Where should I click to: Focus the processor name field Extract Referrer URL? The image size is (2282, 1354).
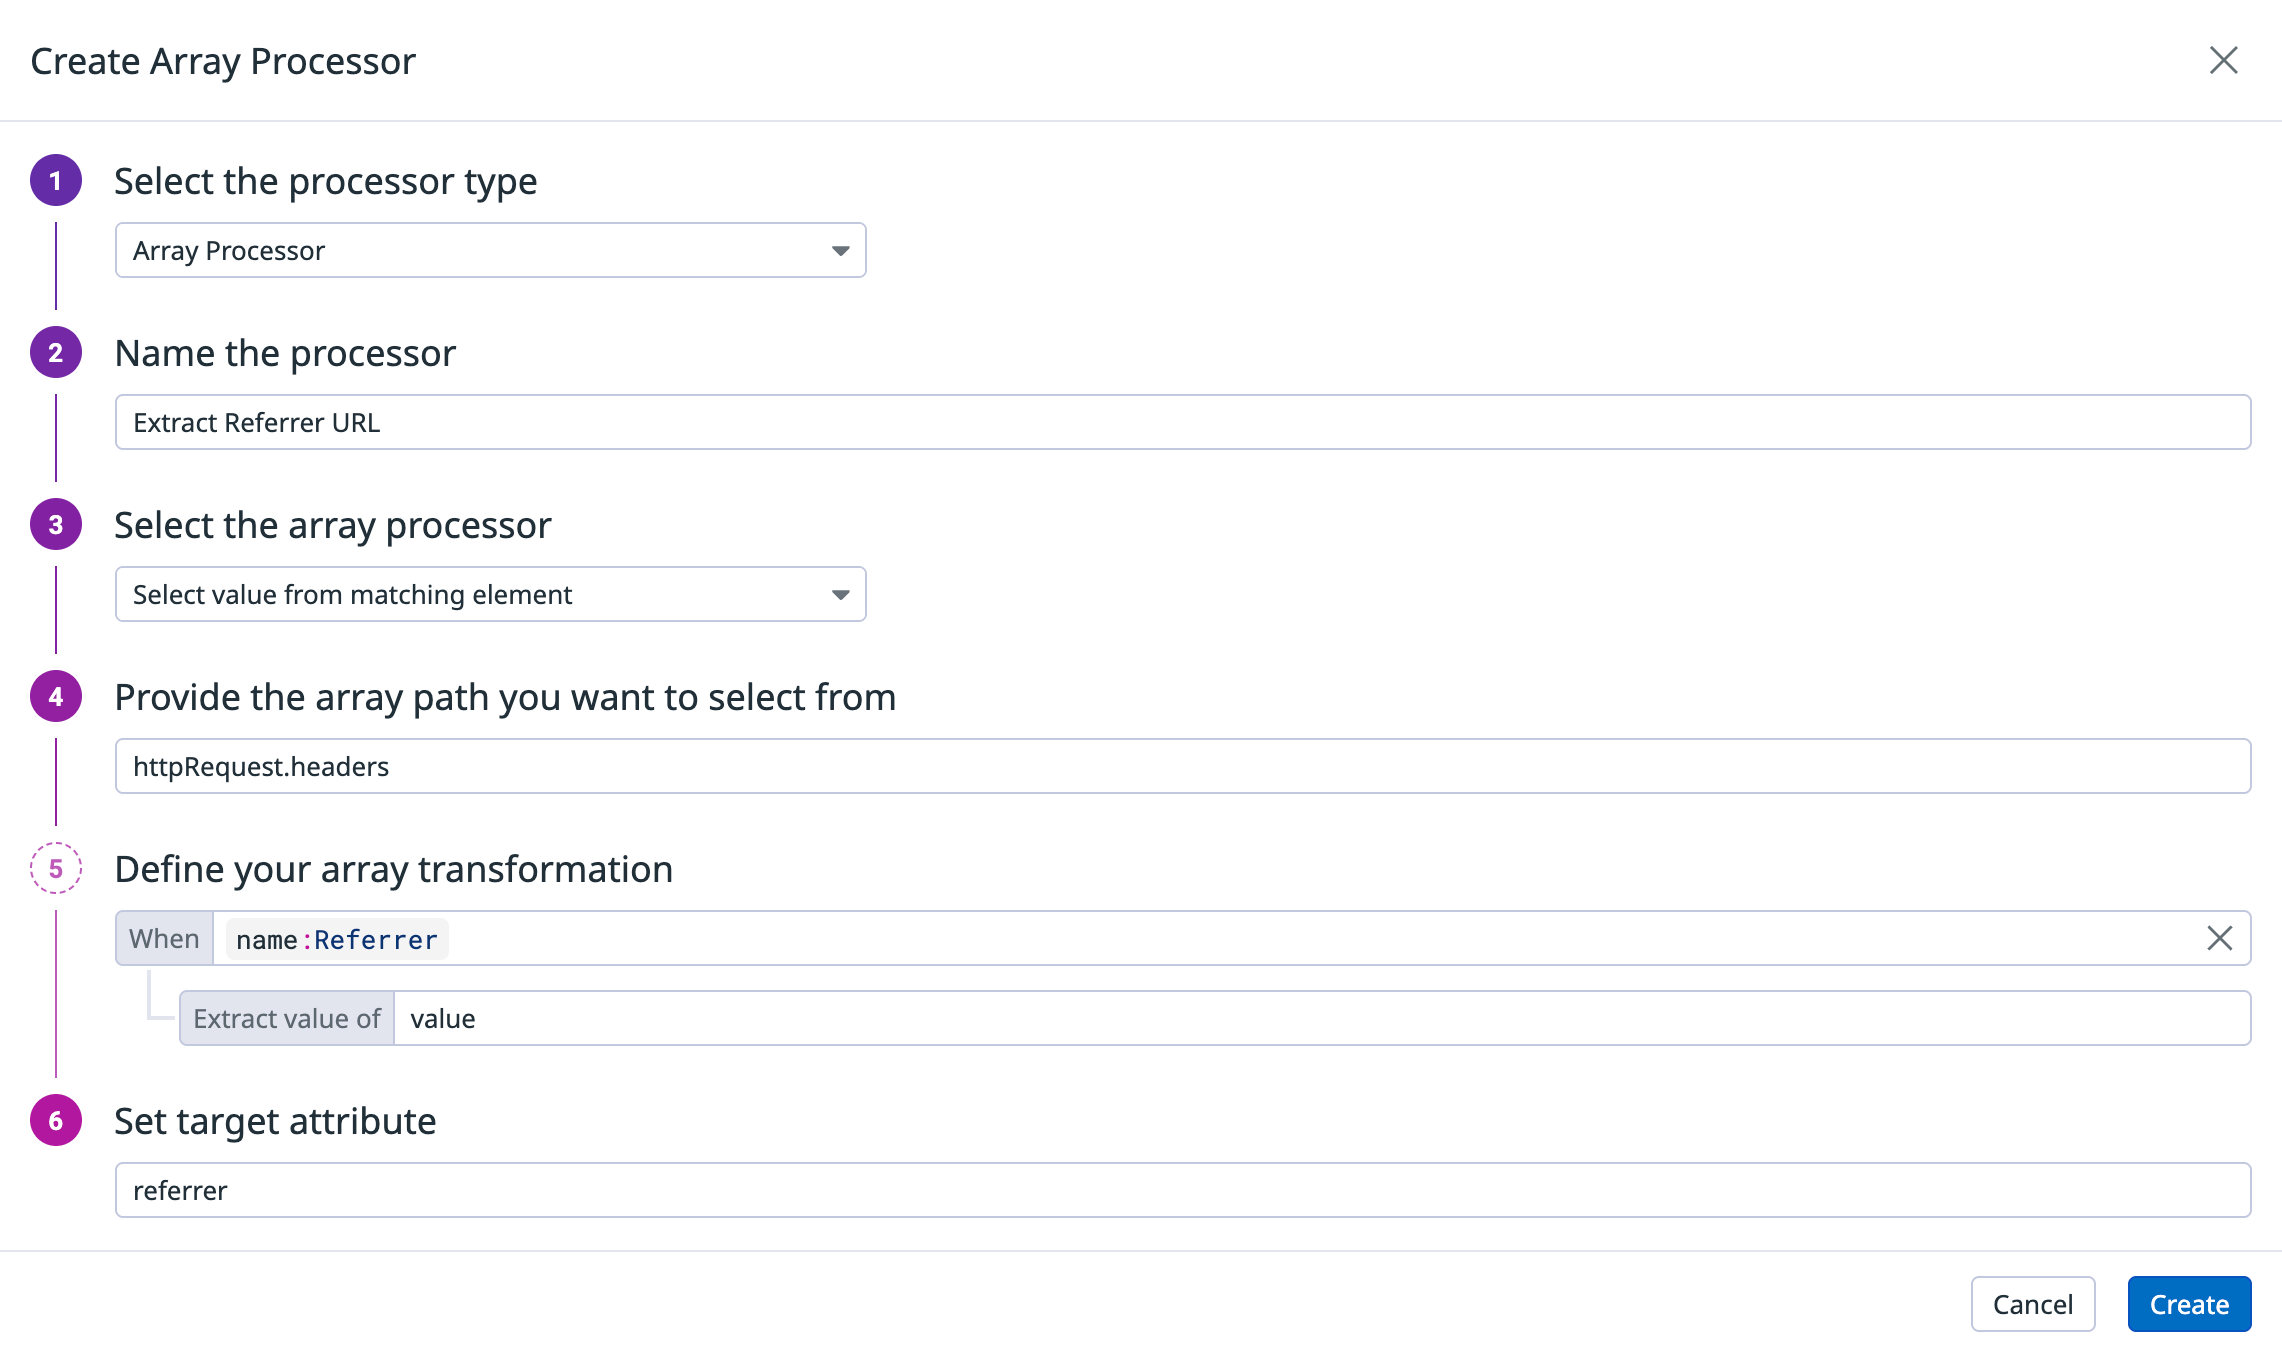pos(1182,423)
